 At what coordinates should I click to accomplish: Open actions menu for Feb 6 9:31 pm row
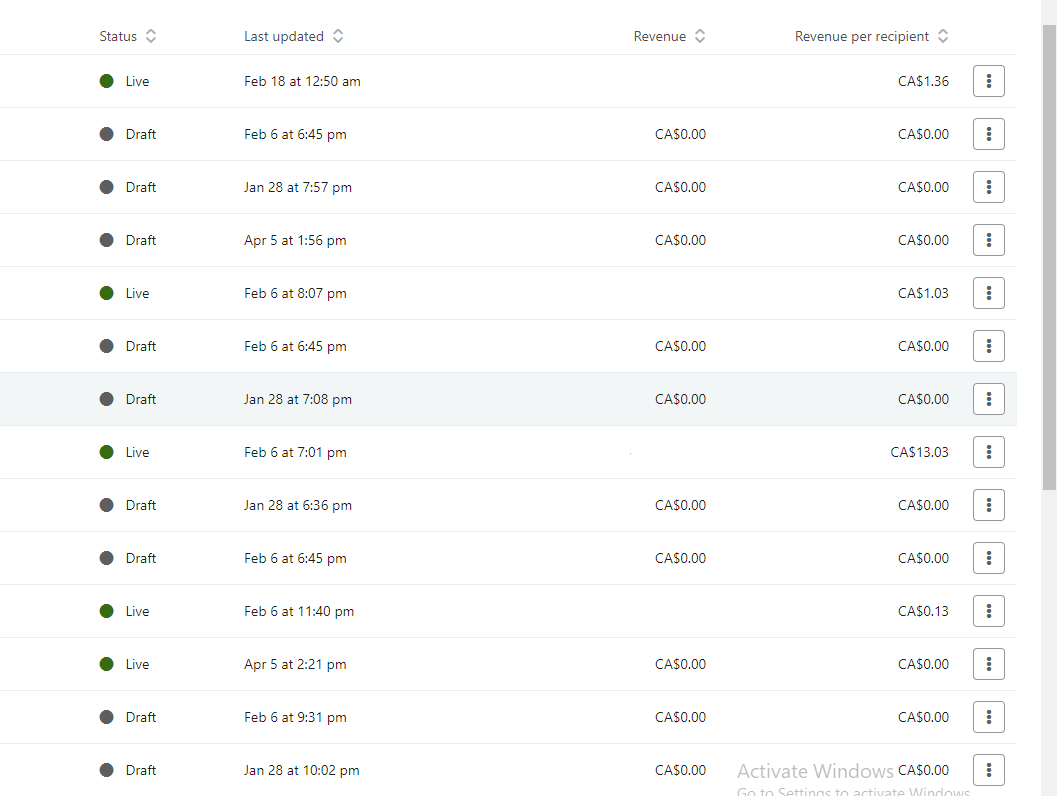click(988, 717)
